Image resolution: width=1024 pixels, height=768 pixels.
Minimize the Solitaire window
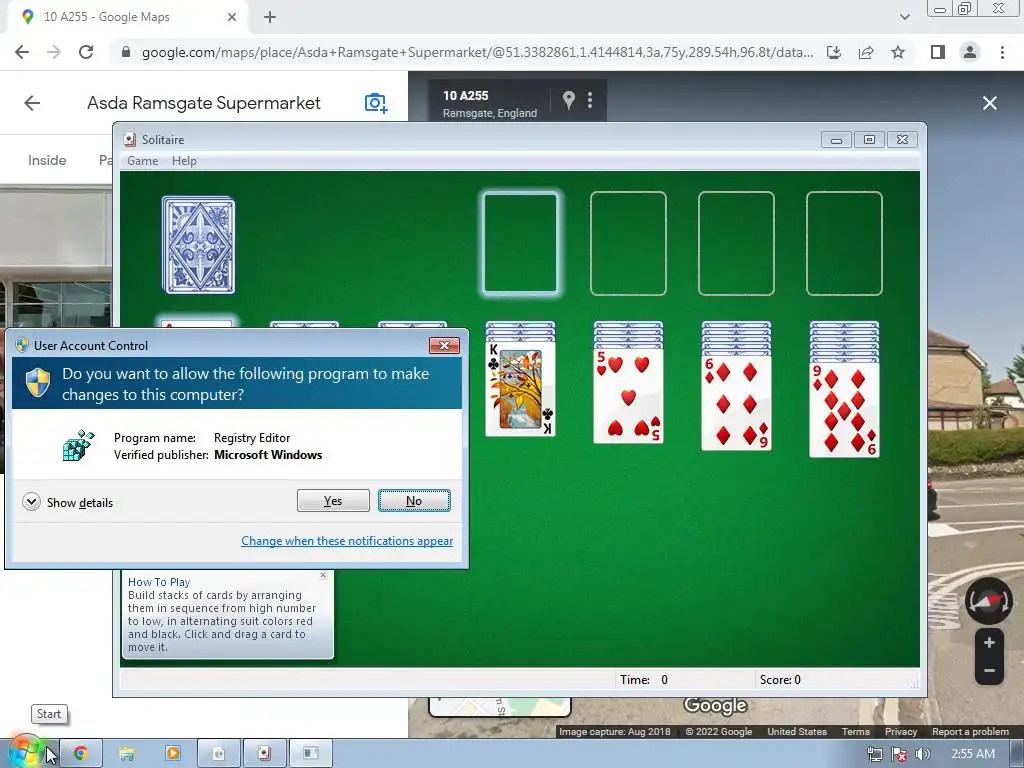(836, 140)
